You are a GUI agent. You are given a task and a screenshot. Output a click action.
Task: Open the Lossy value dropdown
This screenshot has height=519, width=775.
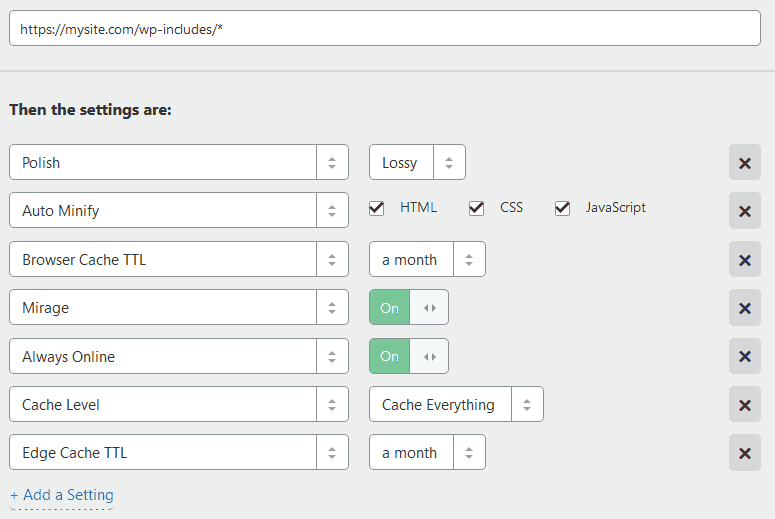click(417, 162)
